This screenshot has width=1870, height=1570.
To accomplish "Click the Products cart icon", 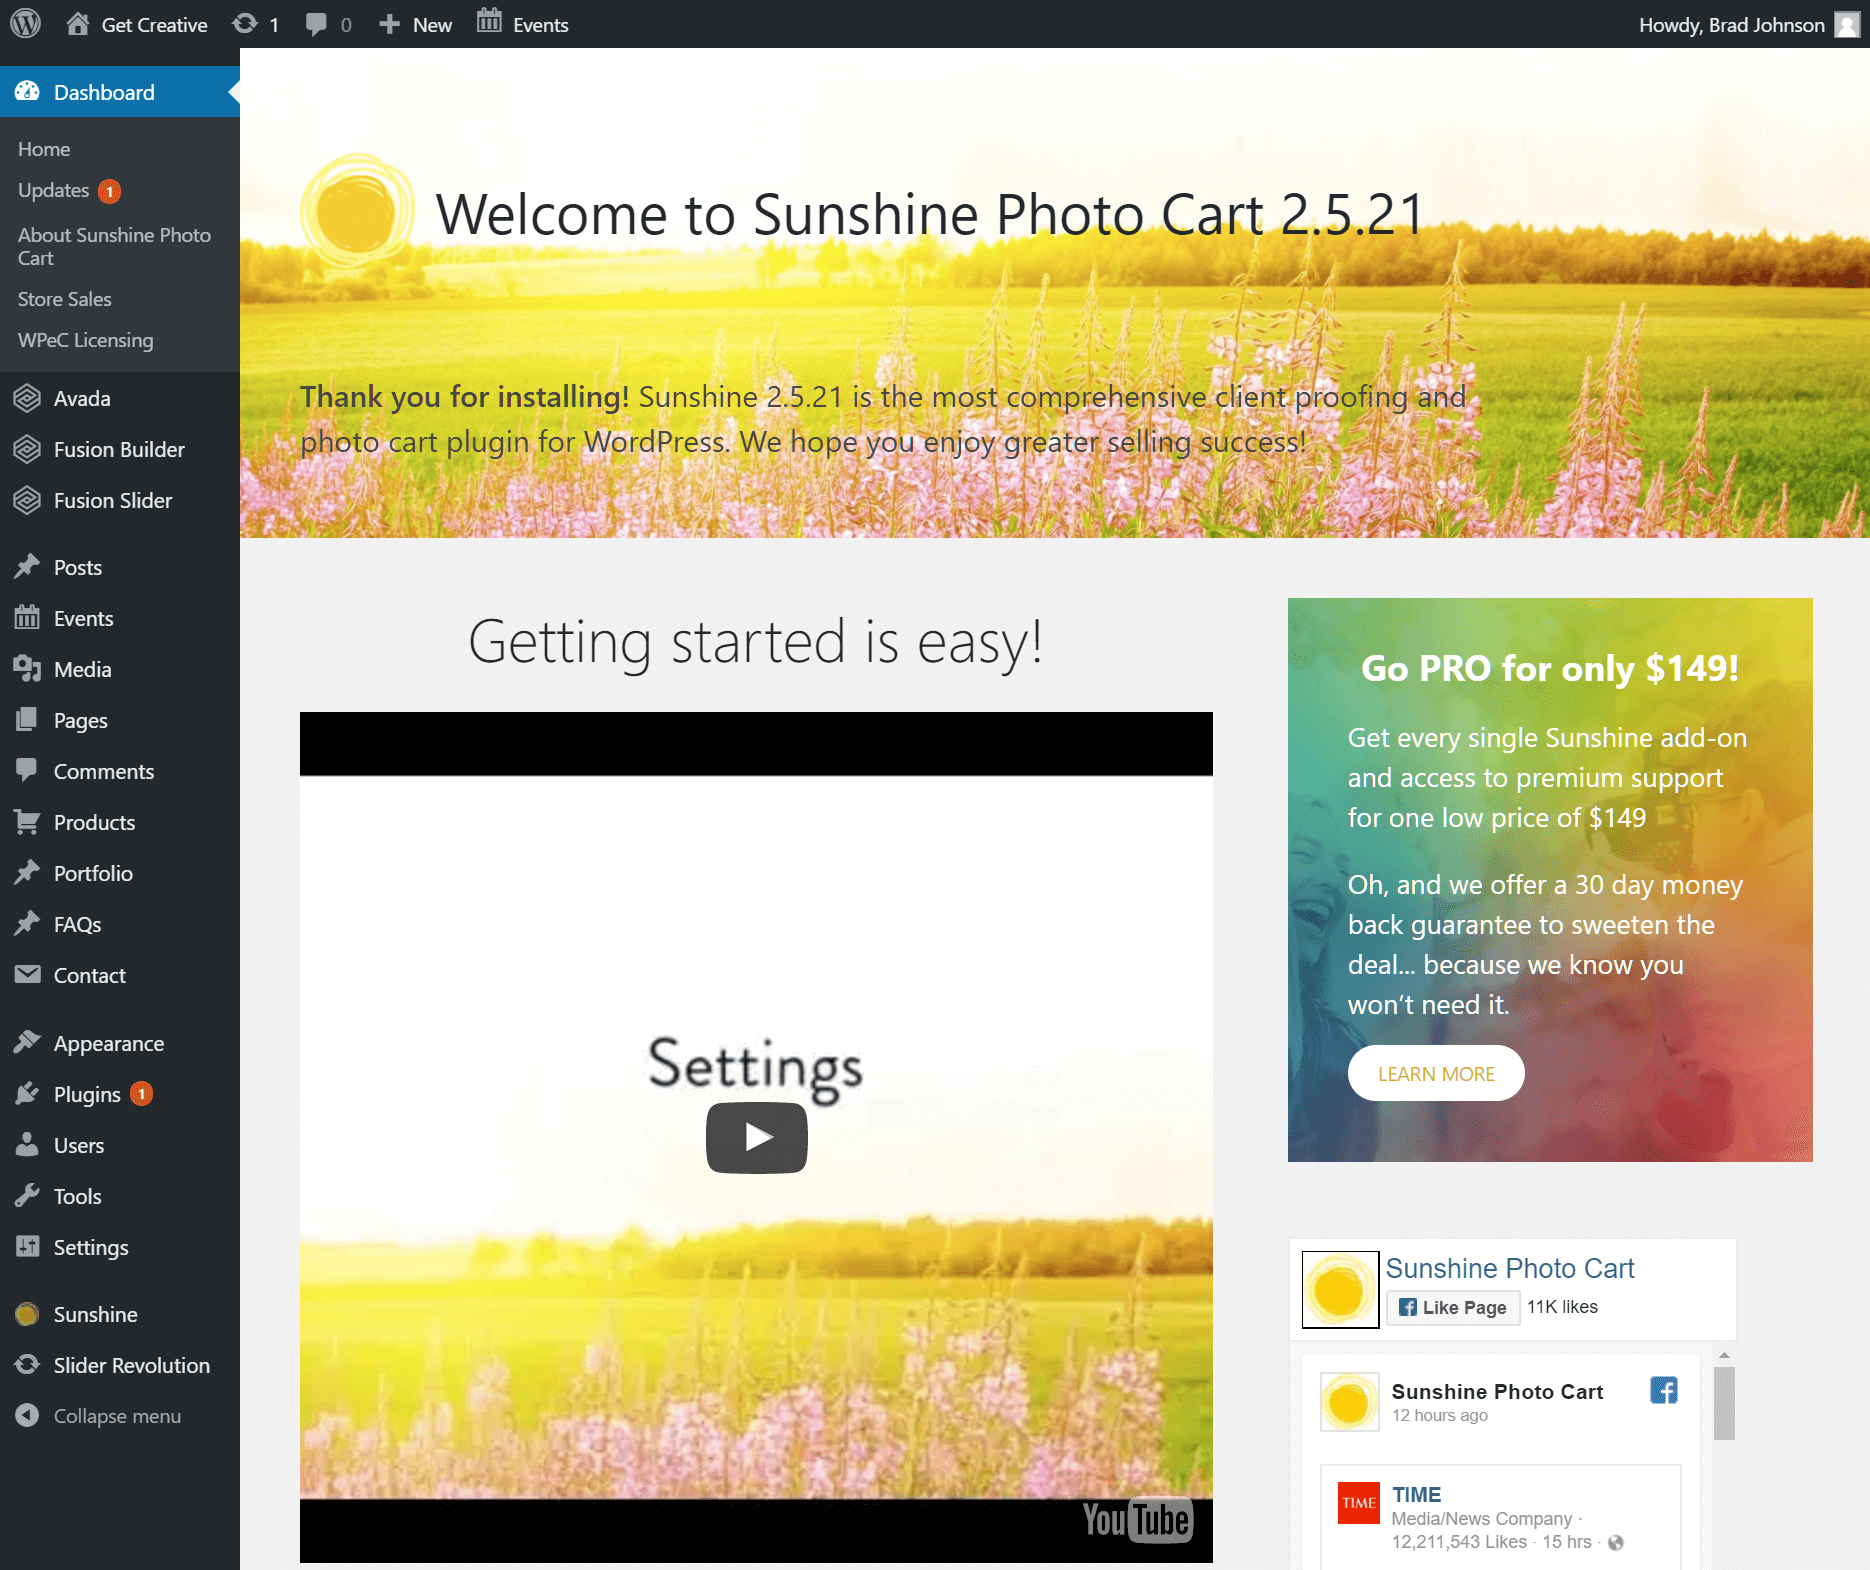I will (x=27, y=822).
